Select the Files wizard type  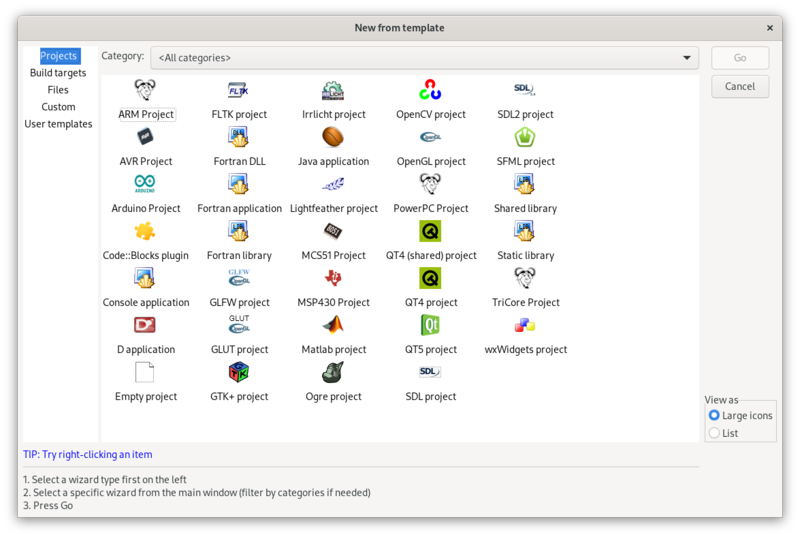pyautogui.click(x=58, y=90)
